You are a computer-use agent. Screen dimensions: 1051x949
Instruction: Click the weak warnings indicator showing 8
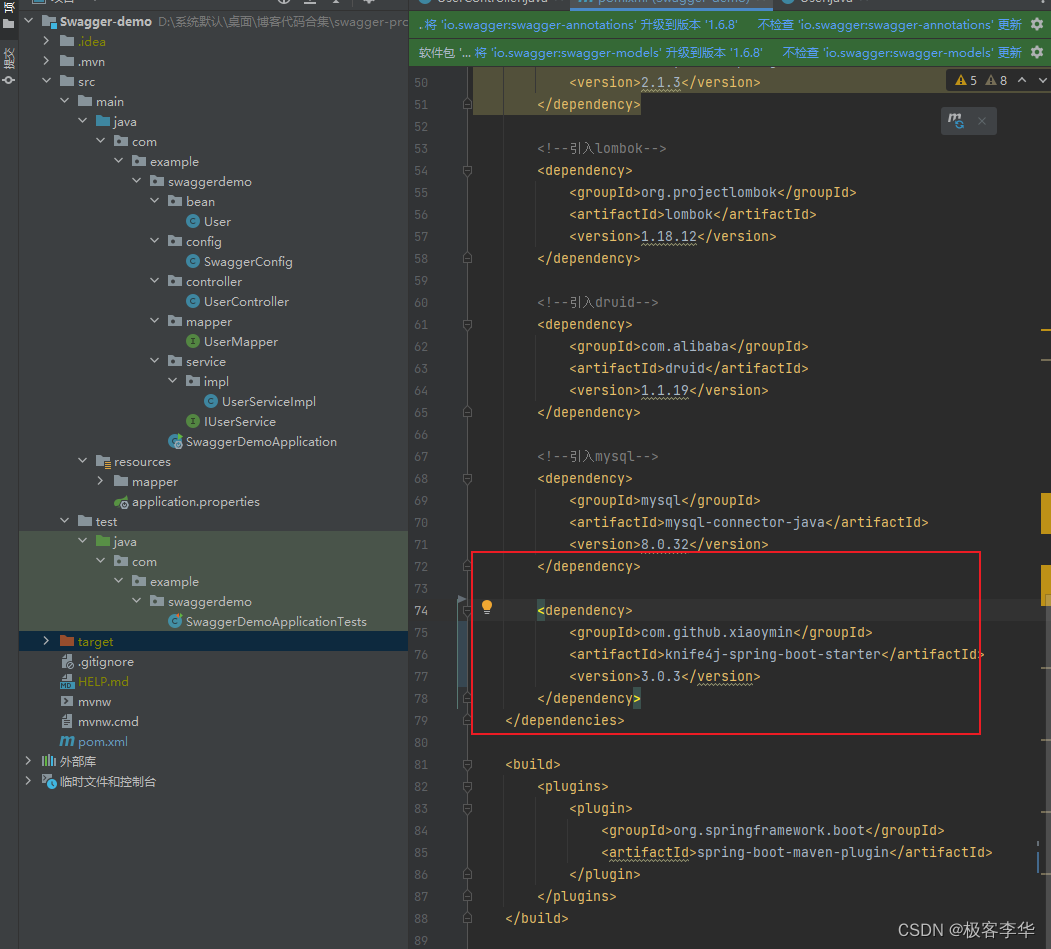(x=996, y=80)
